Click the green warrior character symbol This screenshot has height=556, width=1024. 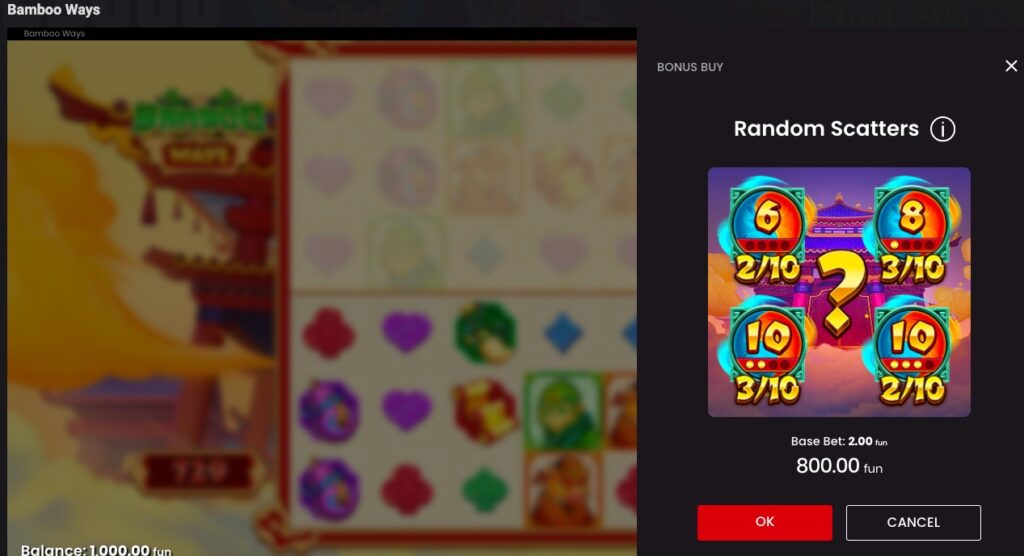(x=562, y=410)
